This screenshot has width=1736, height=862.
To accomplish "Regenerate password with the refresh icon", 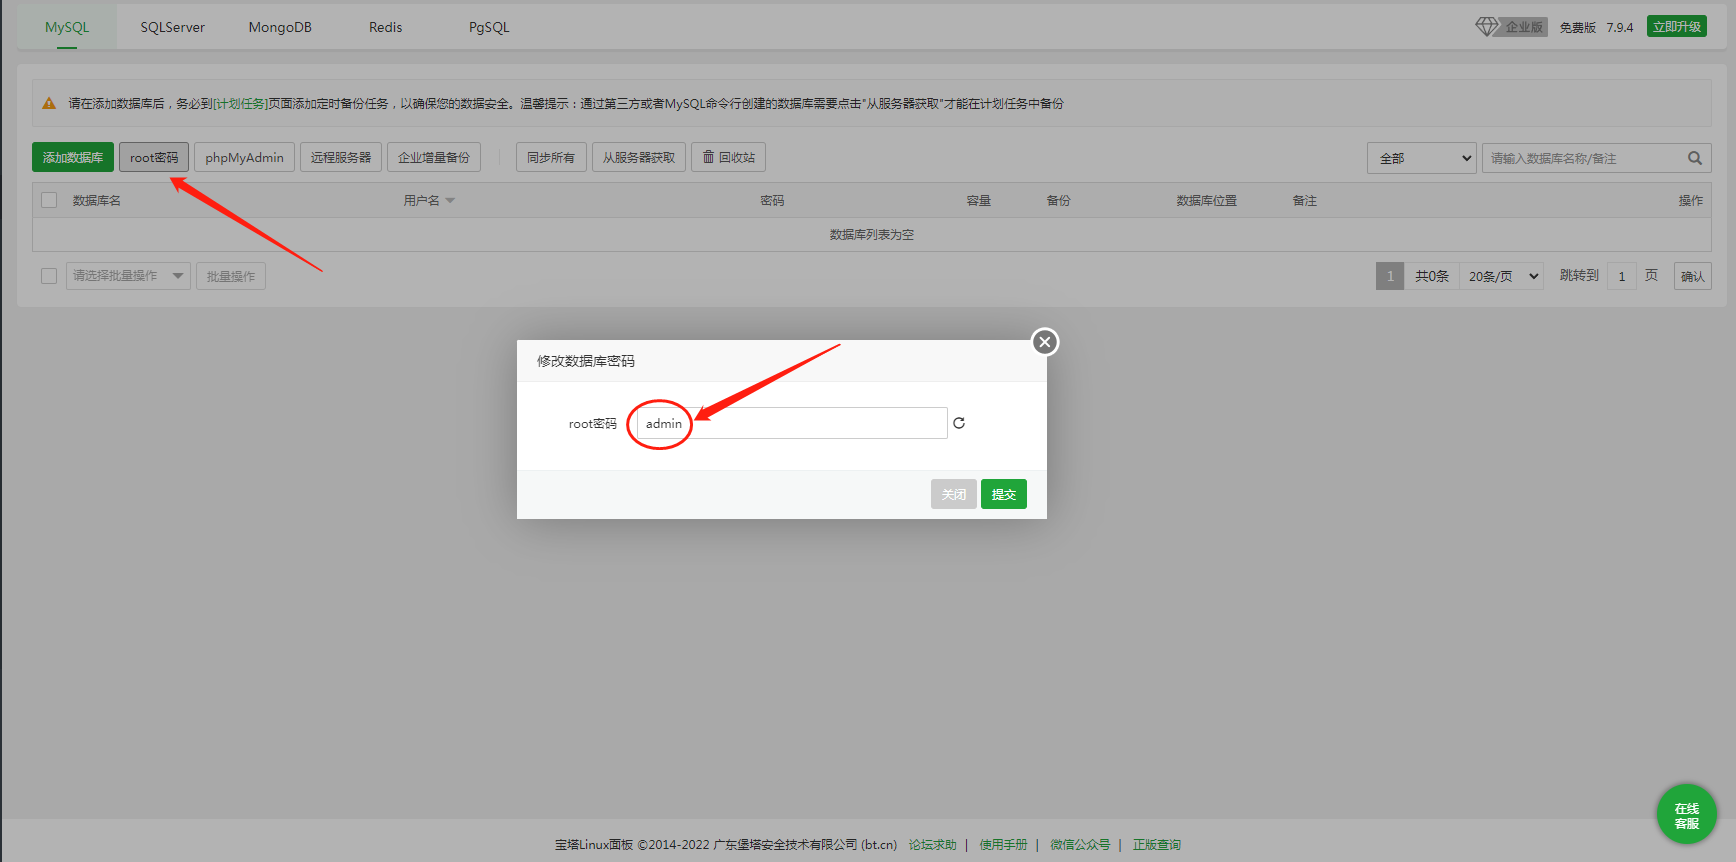I will click(x=959, y=423).
